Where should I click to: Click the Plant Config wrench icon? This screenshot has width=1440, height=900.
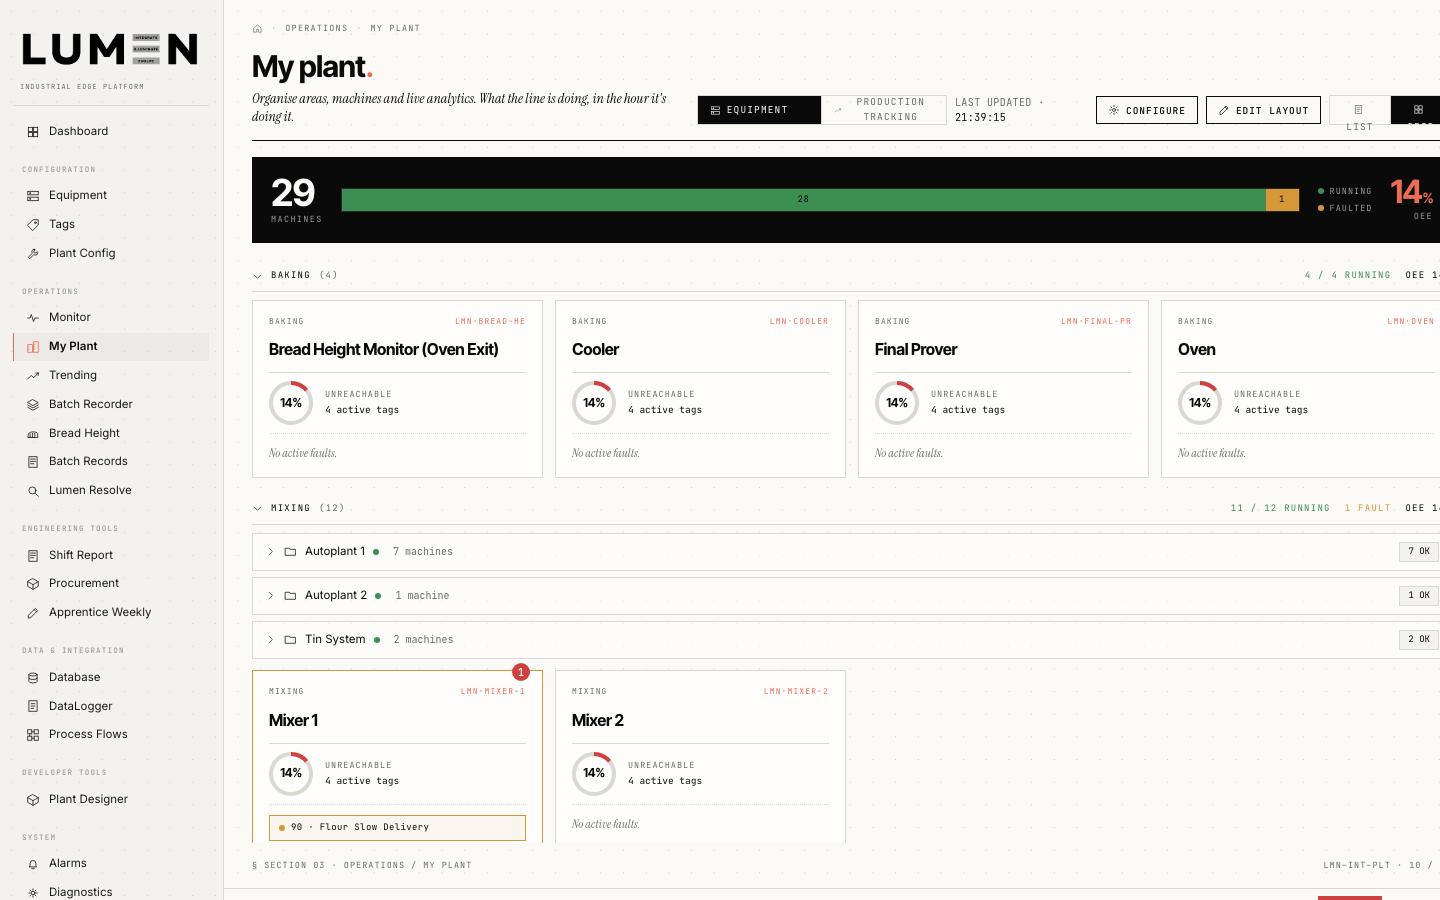tap(33, 254)
